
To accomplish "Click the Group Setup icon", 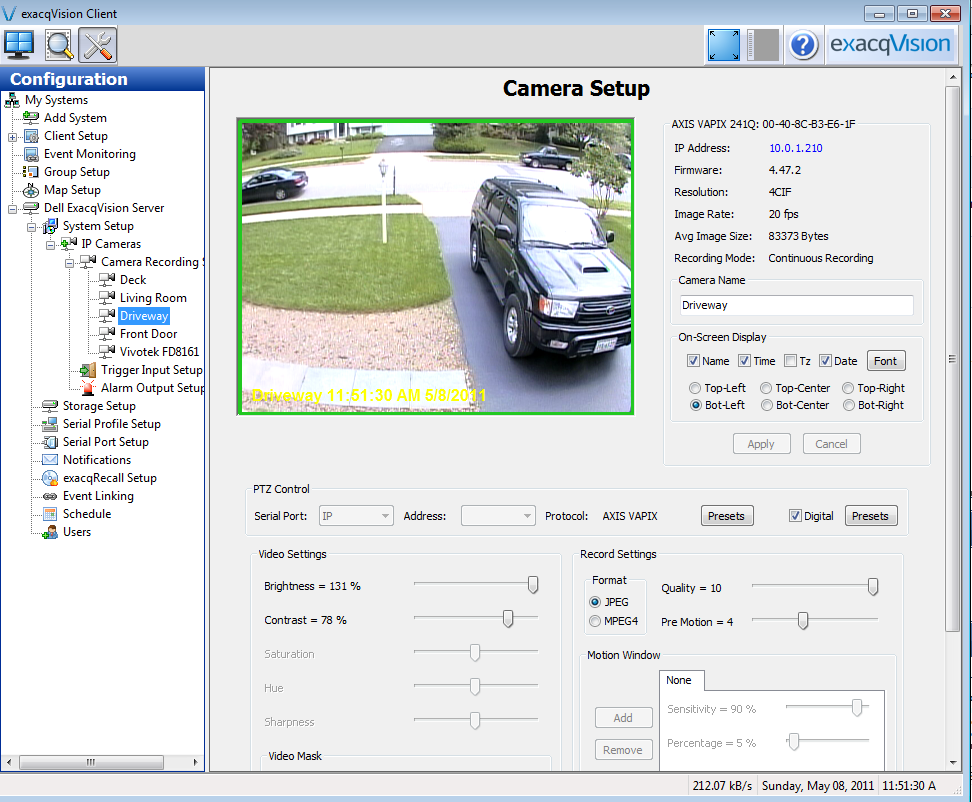I will point(31,172).
